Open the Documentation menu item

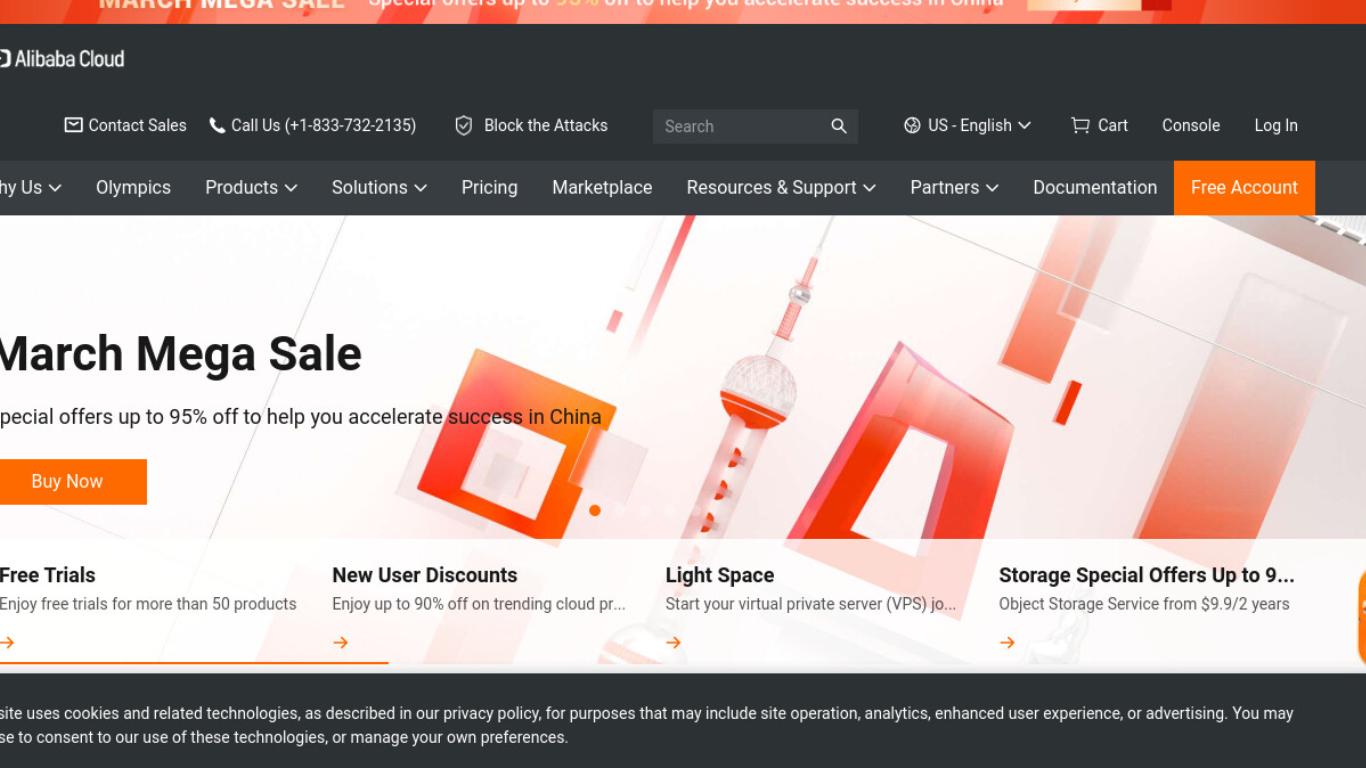click(1095, 187)
